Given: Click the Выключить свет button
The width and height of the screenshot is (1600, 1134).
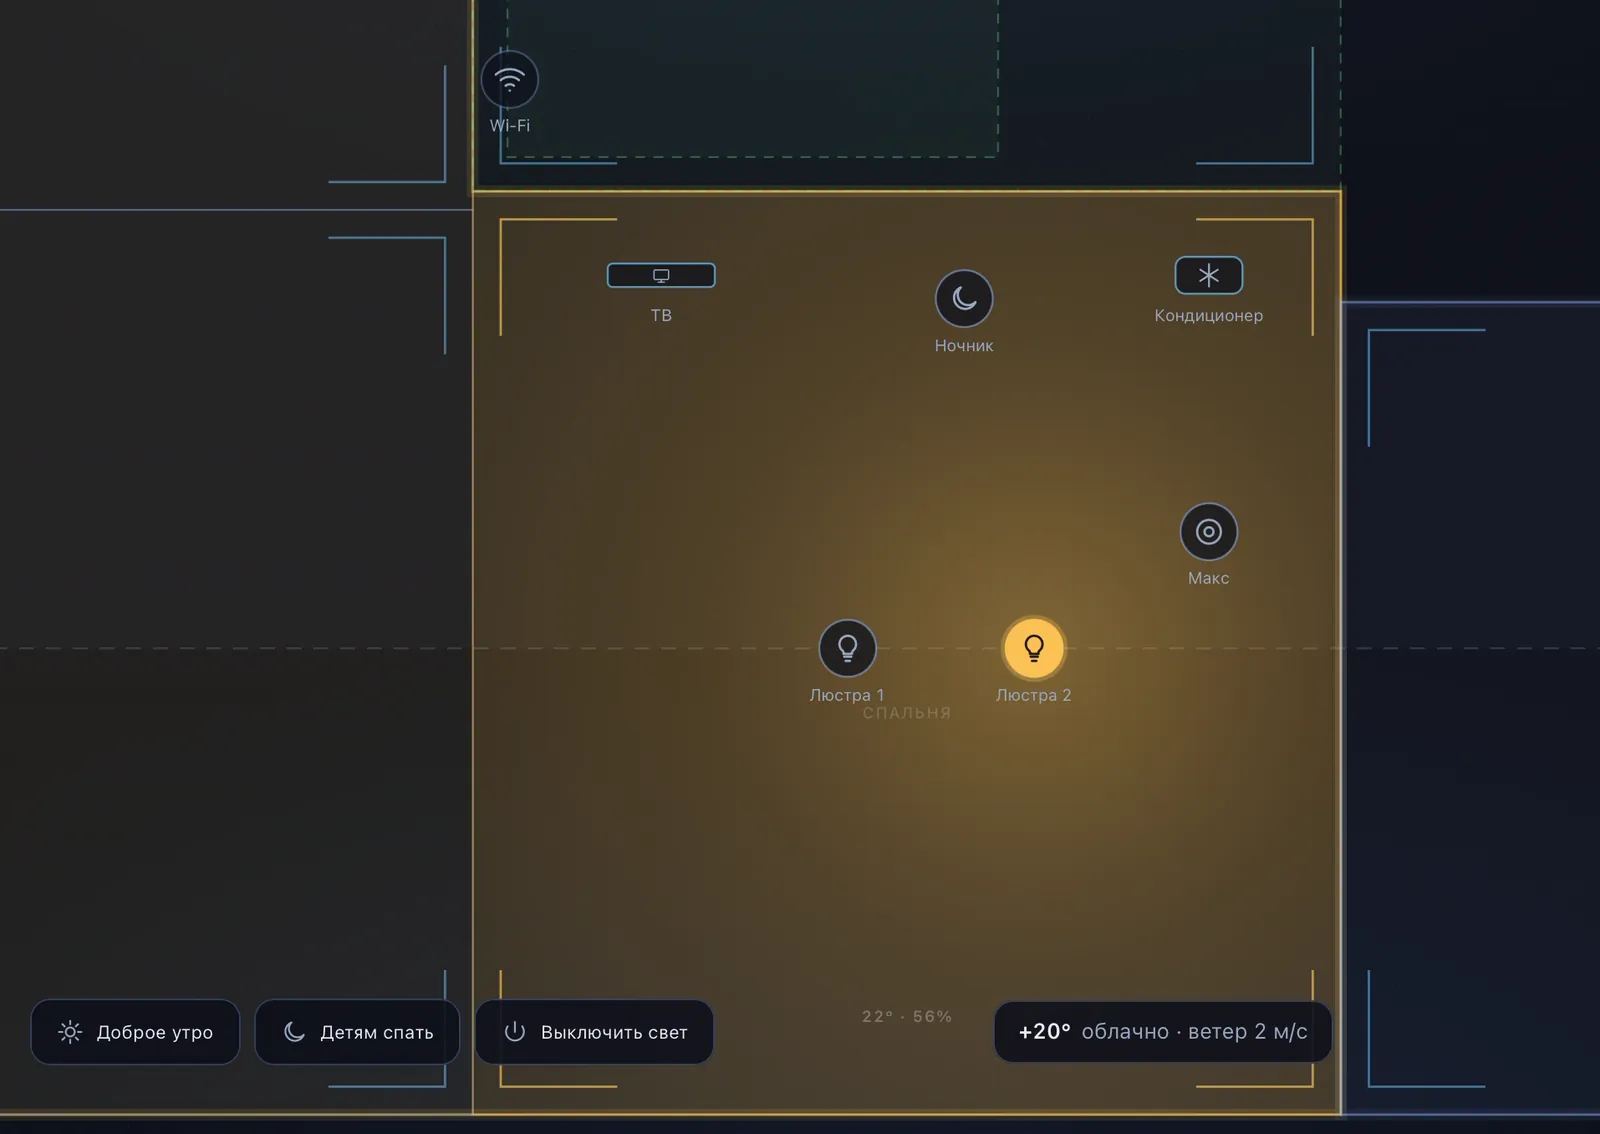Looking at the screenshot, I should tap(594, 1032).
